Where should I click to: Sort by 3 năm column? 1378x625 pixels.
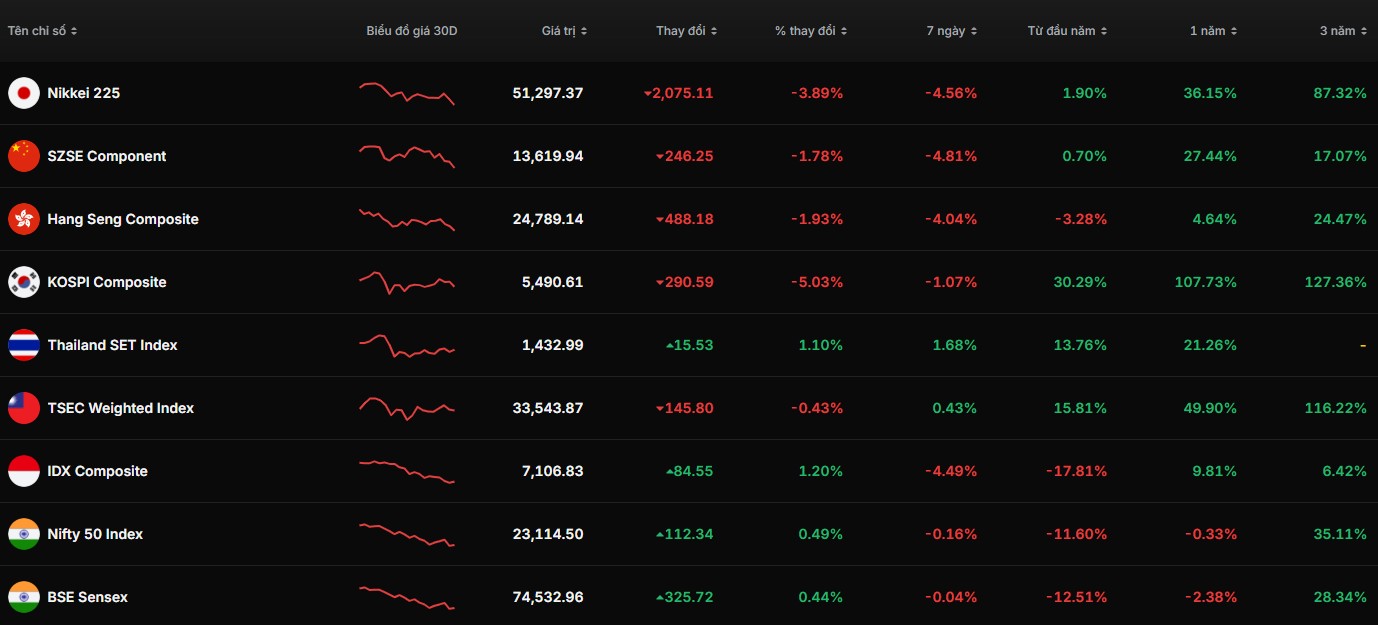click(x=1343, y=31)
